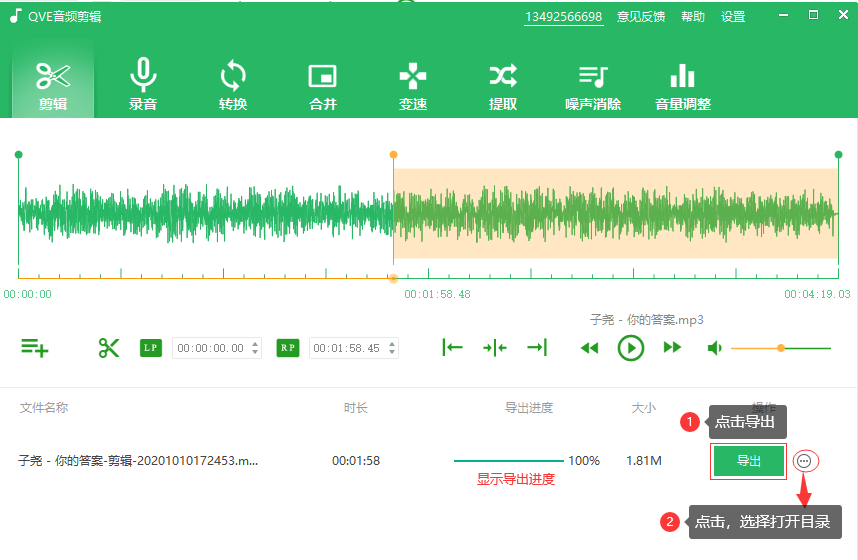This screenshot has height=560, width=858.
Task: Click the account number 13492566698
Action: tap(564, 17)
